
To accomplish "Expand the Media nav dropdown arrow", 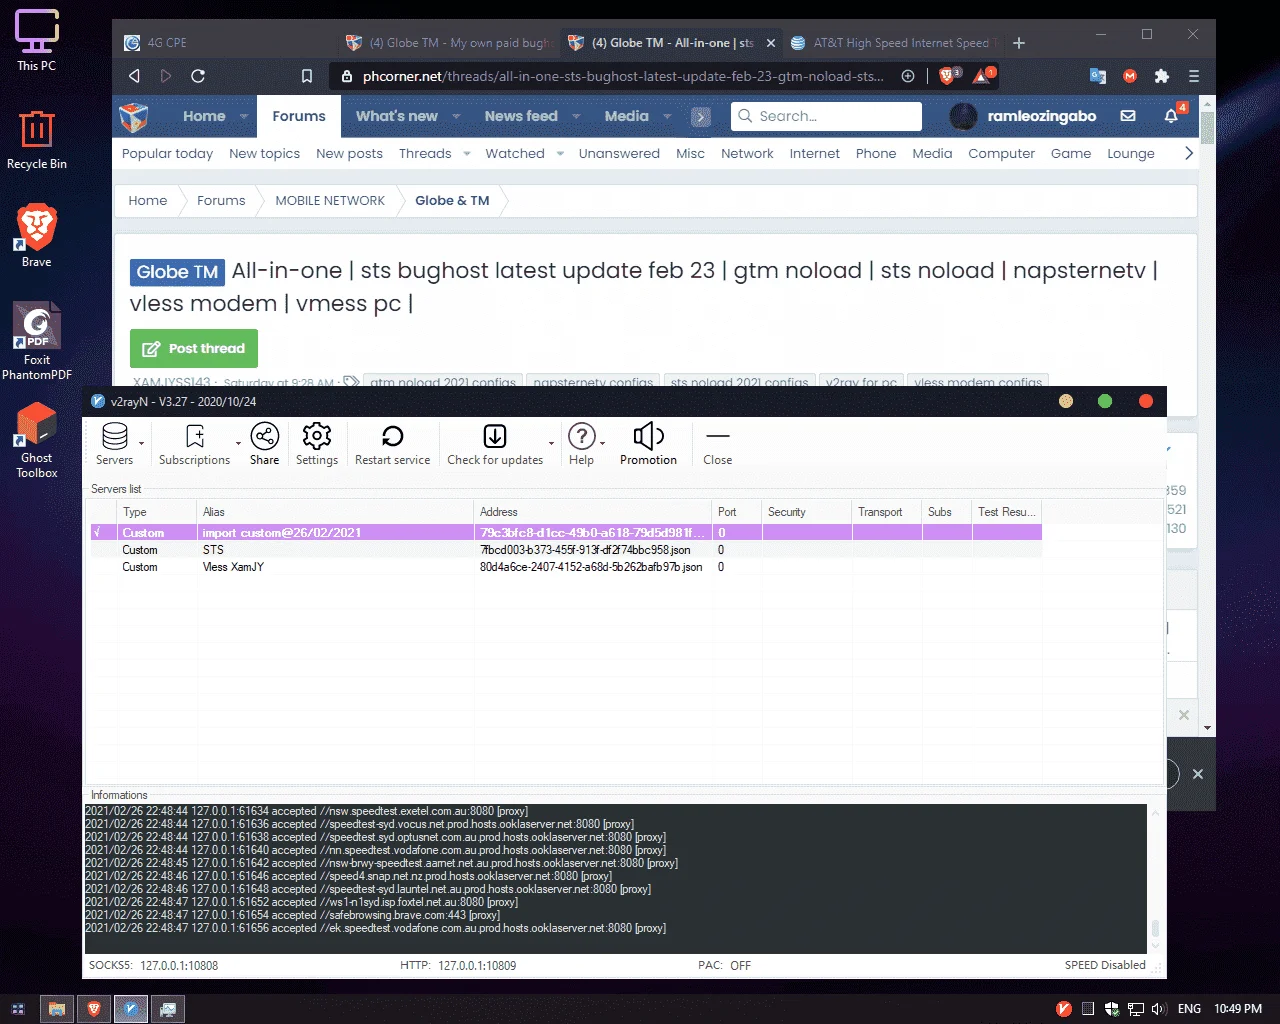I will tap(667, 117).
